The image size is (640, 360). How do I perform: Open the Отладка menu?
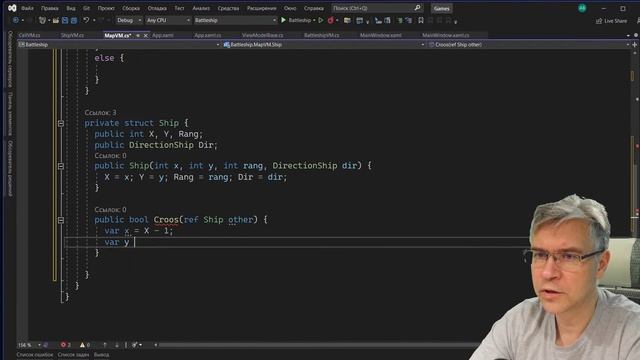[x=157, y=8]
